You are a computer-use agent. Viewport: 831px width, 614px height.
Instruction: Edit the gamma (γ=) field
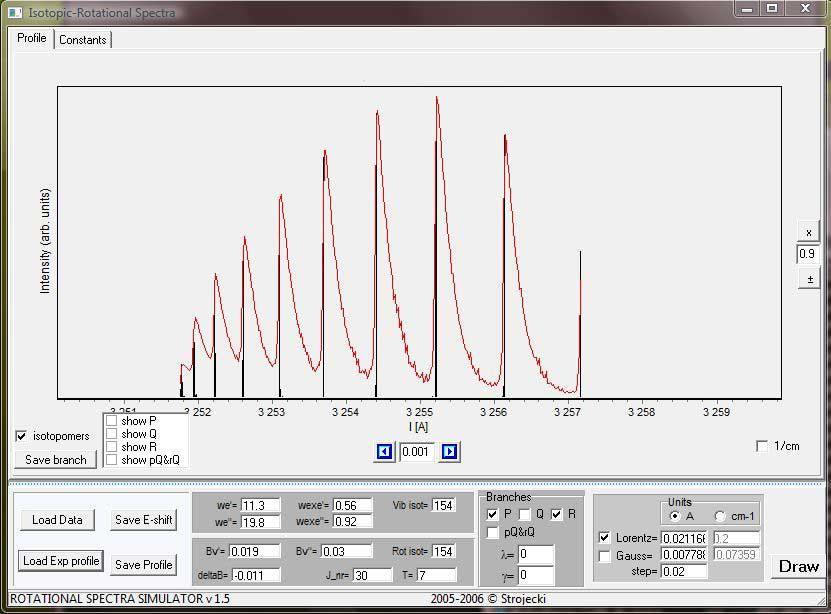536,575
